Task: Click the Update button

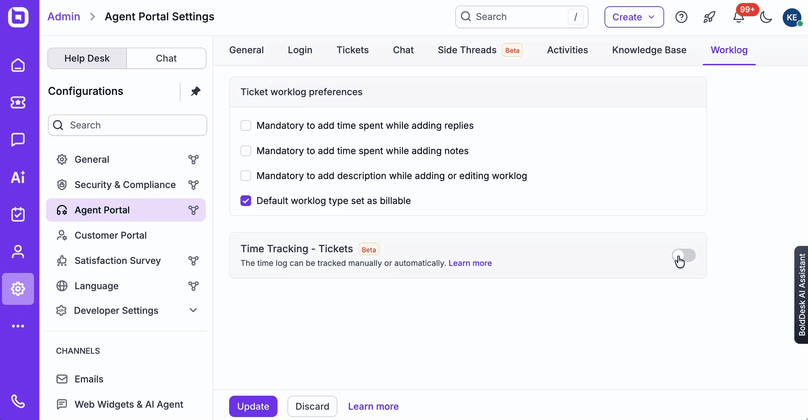Action: [x=253, y=406]
